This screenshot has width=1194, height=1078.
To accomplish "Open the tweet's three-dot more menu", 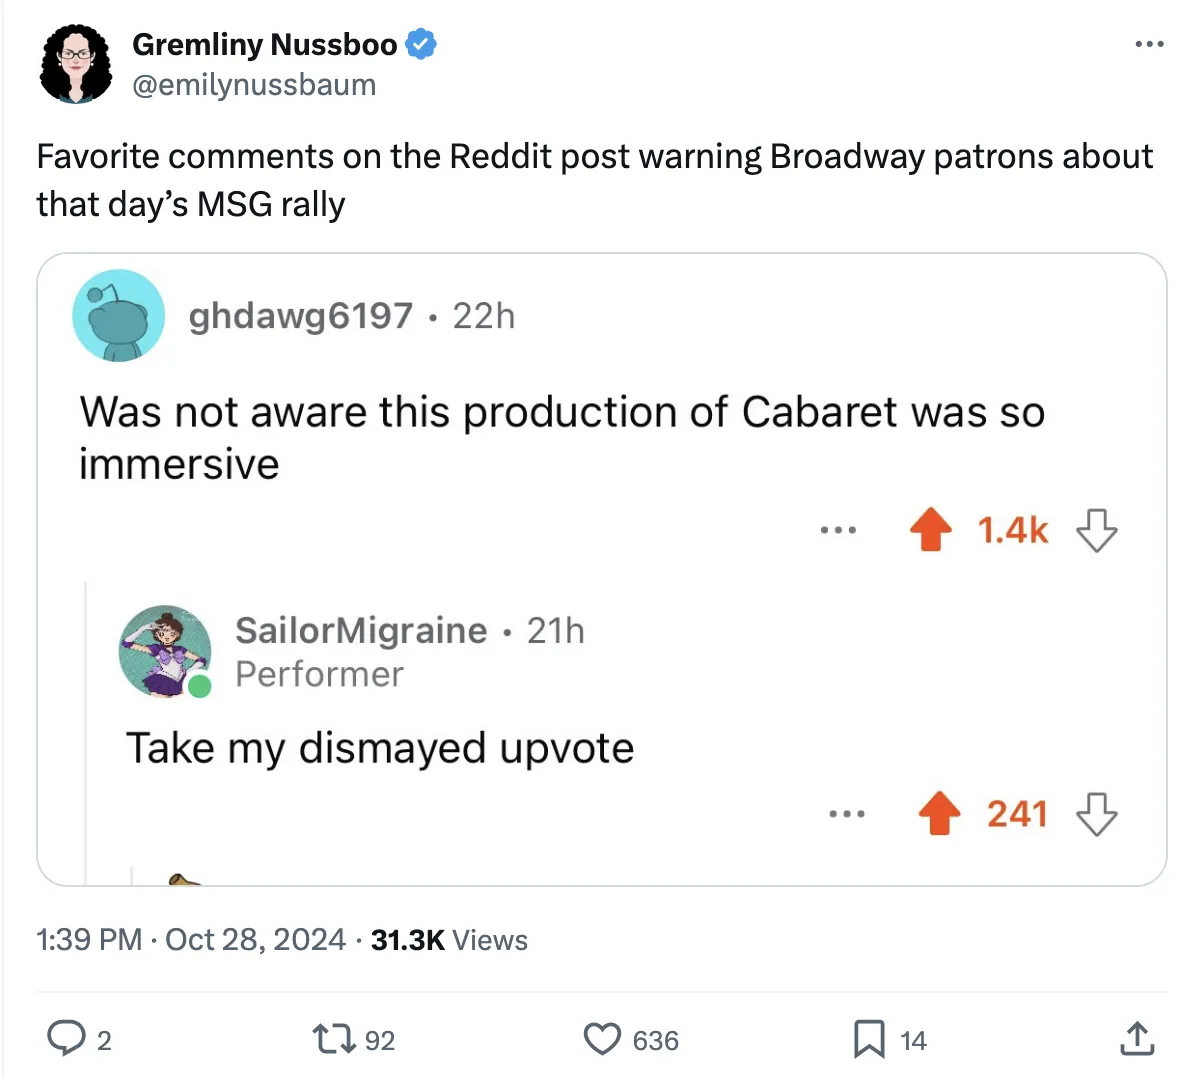I will [x=1149, y=44].
